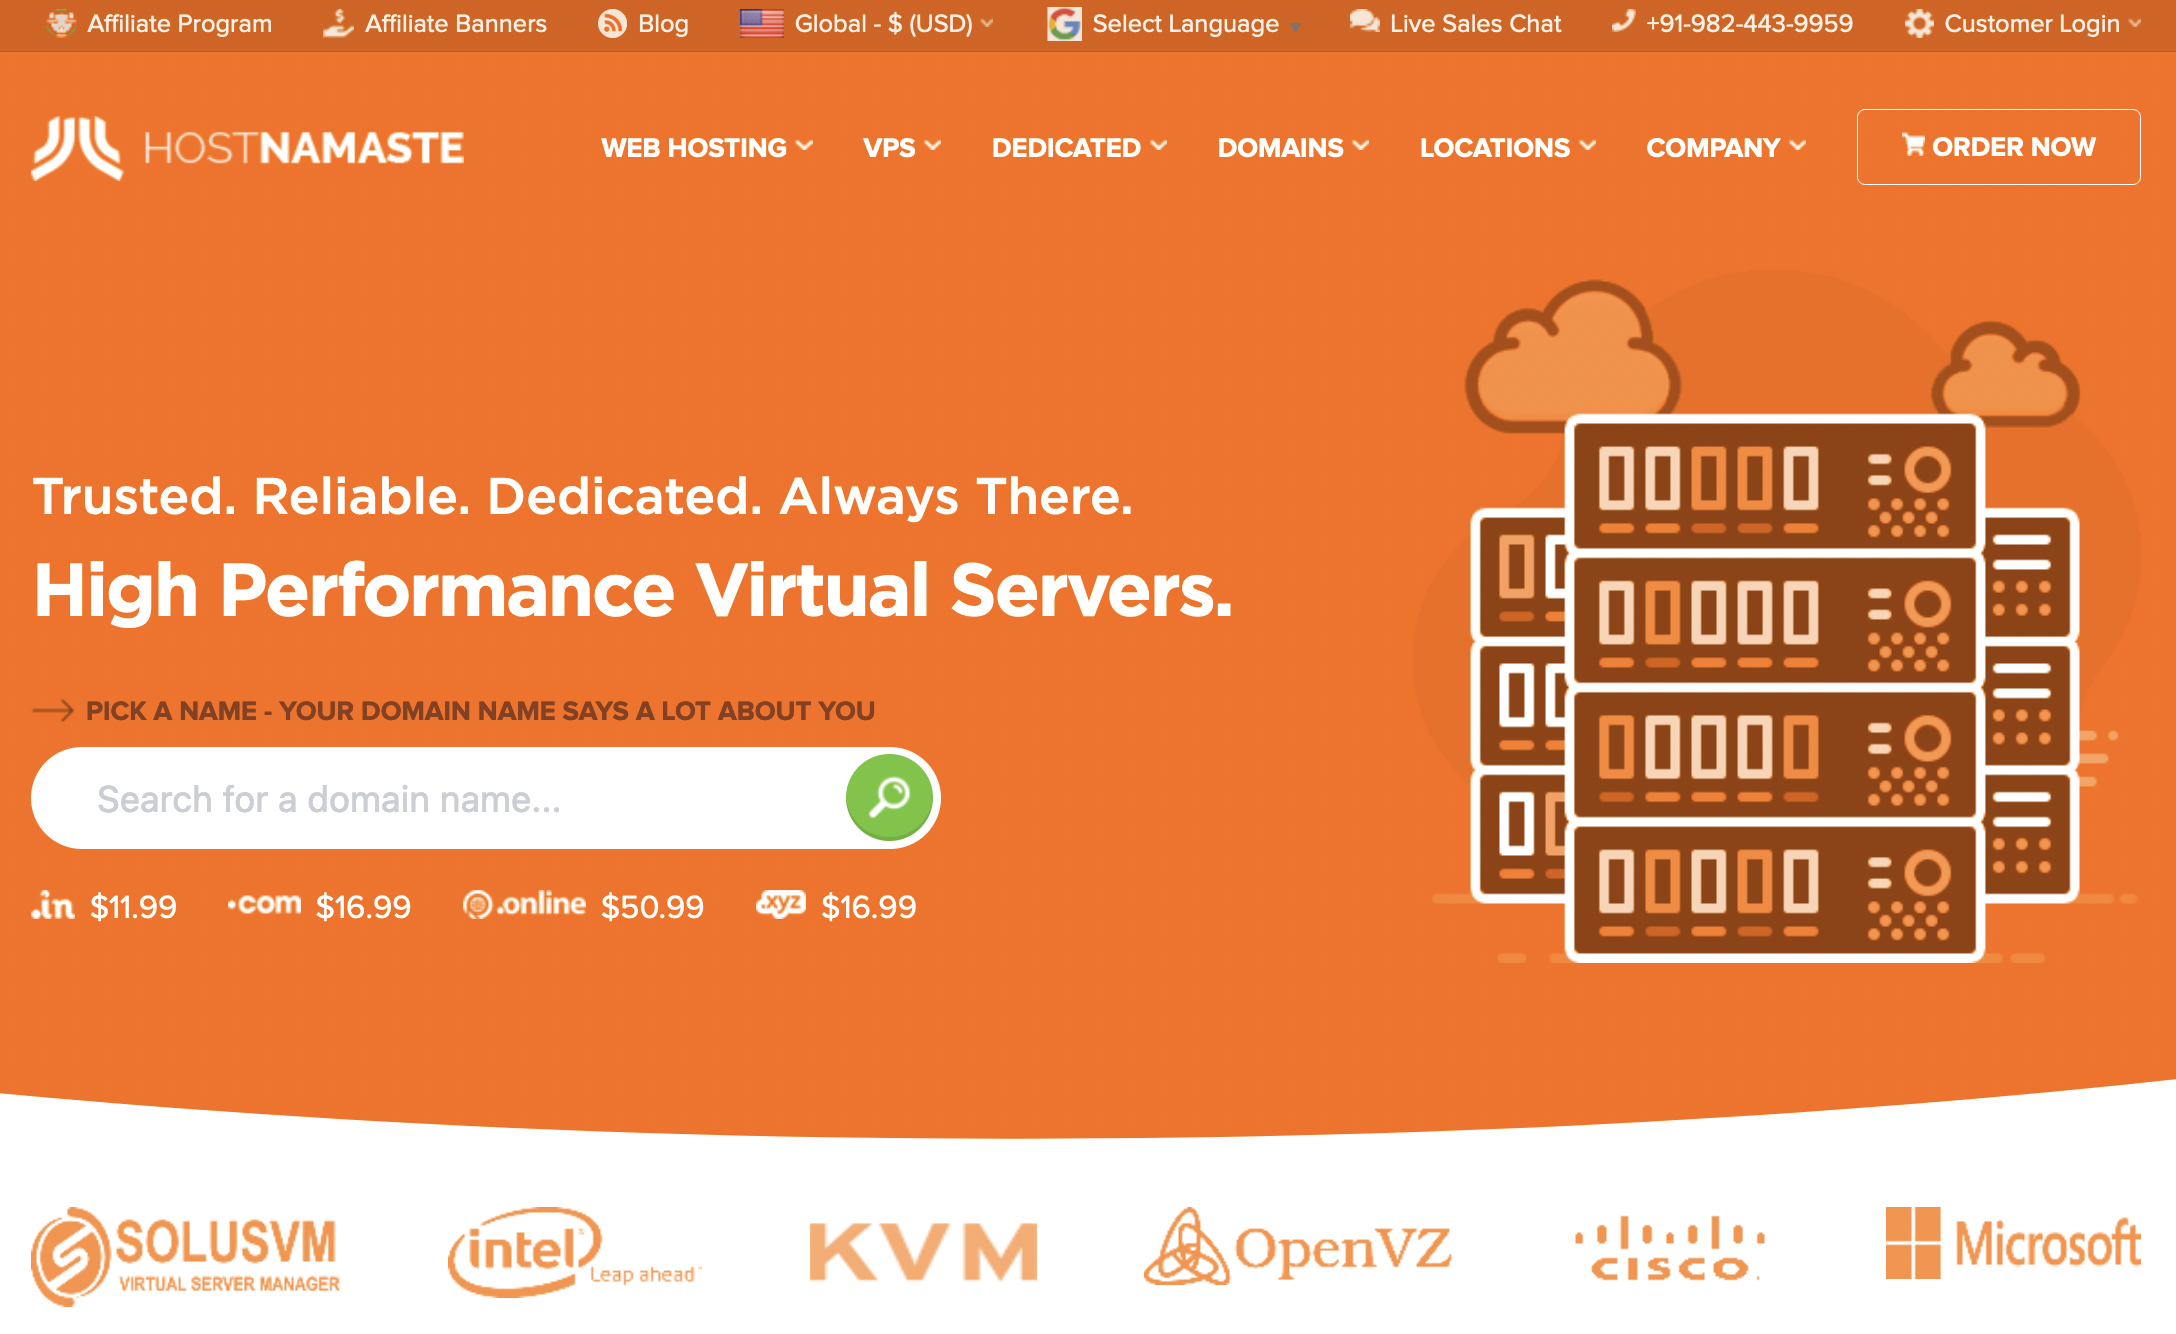The height and width of the screenshot is (1334, 2176).
Task: Click the ORDER NOW button
Action: click(x=1998, y=147)
